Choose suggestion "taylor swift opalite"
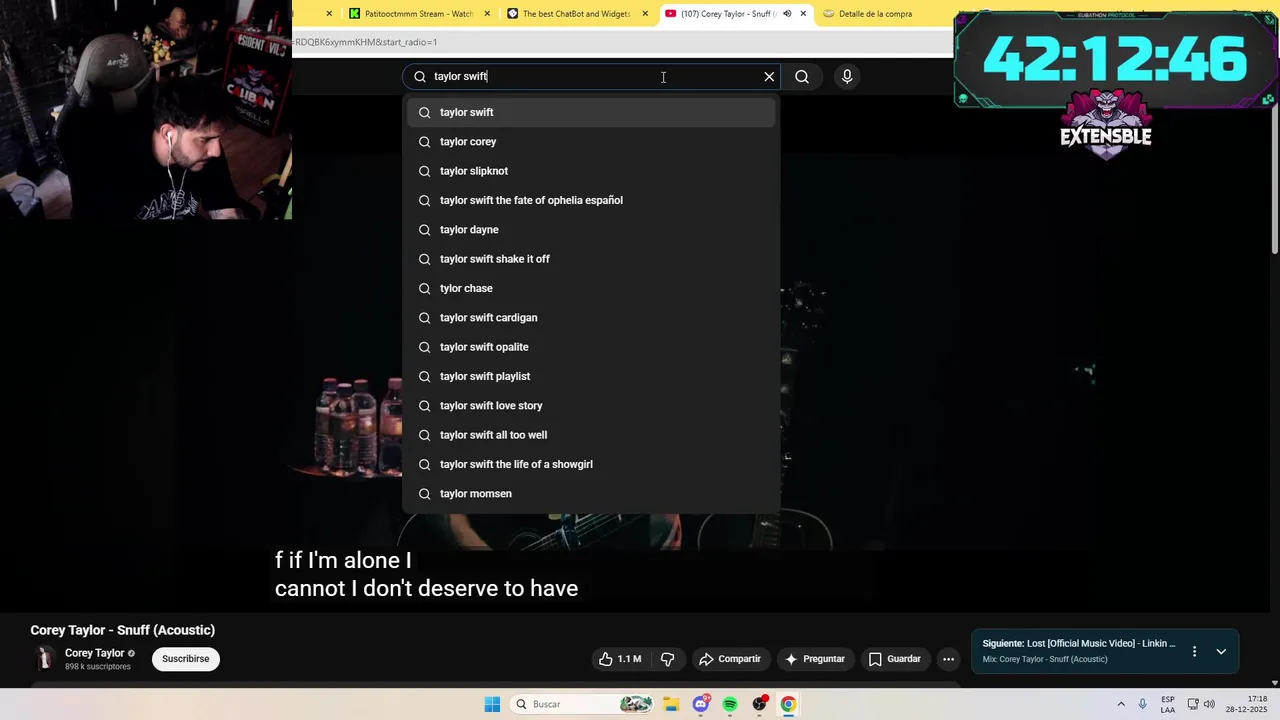 tap(591, 347)
